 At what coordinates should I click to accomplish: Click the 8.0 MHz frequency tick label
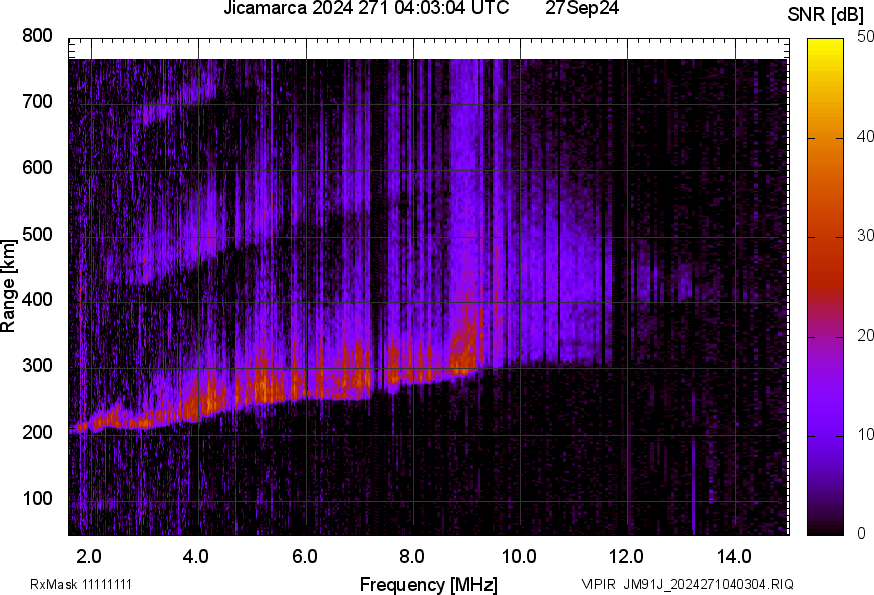(x=412, y=556)
